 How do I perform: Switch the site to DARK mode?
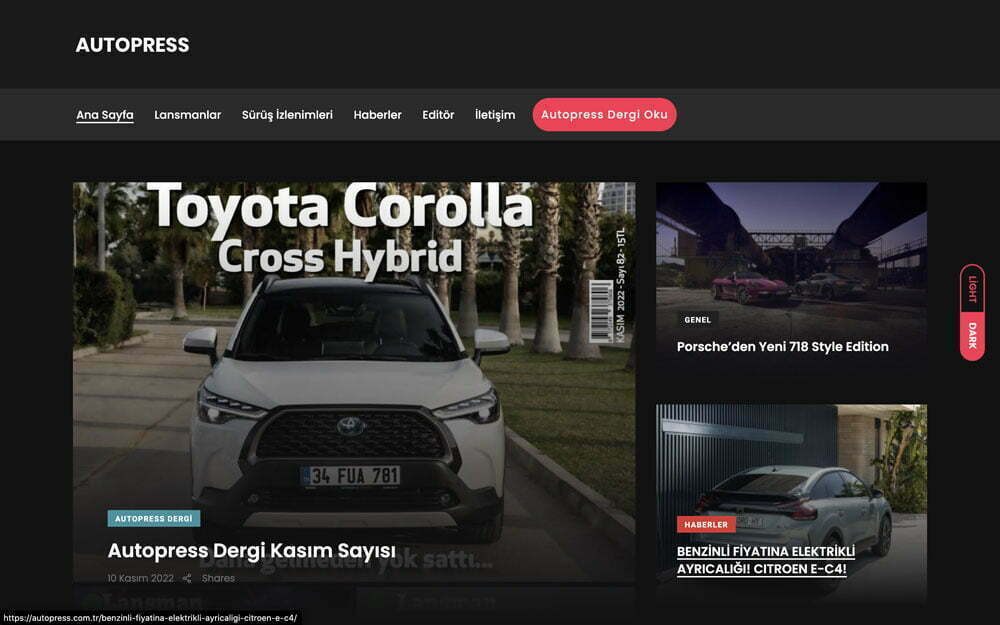point(971,337)
